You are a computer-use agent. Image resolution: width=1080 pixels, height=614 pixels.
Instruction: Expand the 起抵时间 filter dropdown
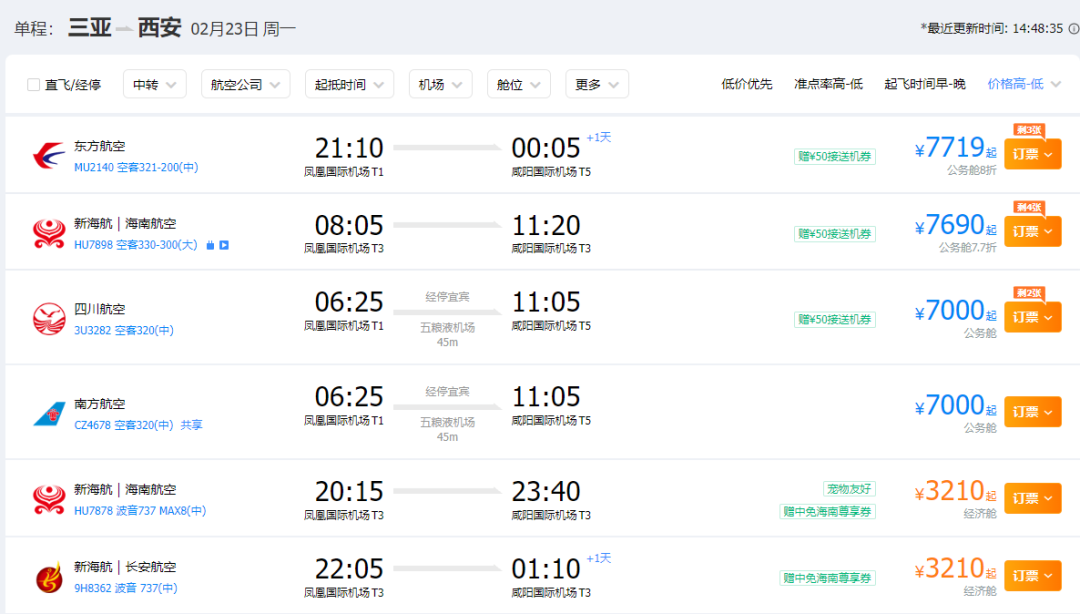click(x=349, y=85)
